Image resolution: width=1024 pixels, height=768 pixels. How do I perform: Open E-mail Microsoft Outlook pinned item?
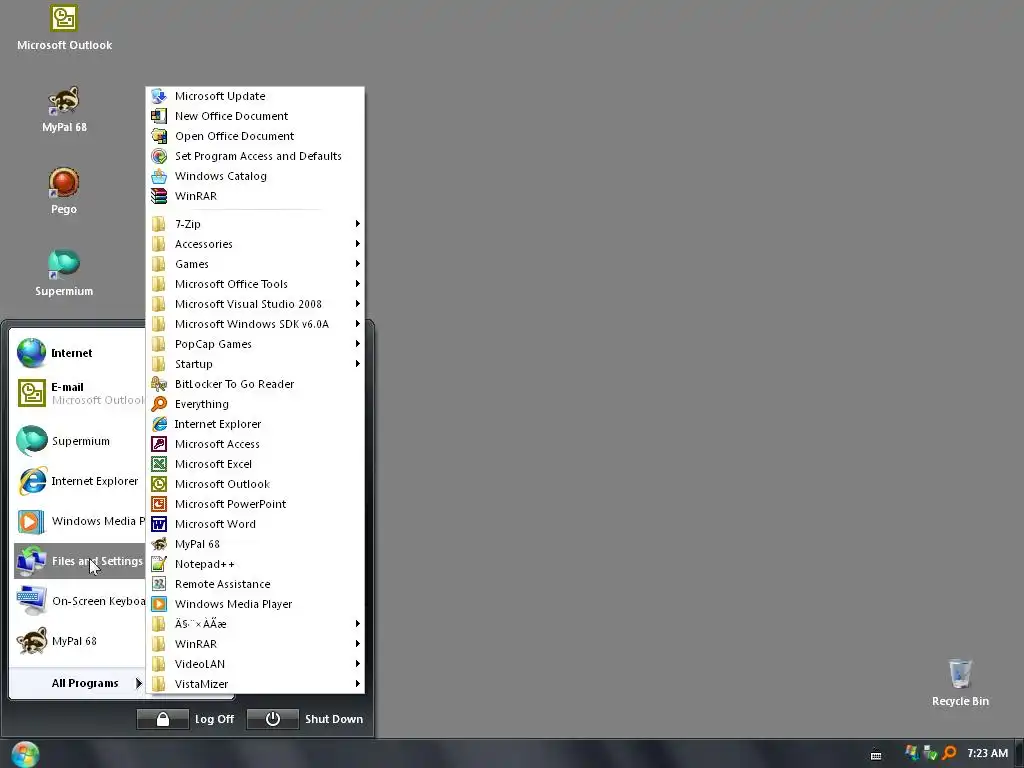point(79,393)
